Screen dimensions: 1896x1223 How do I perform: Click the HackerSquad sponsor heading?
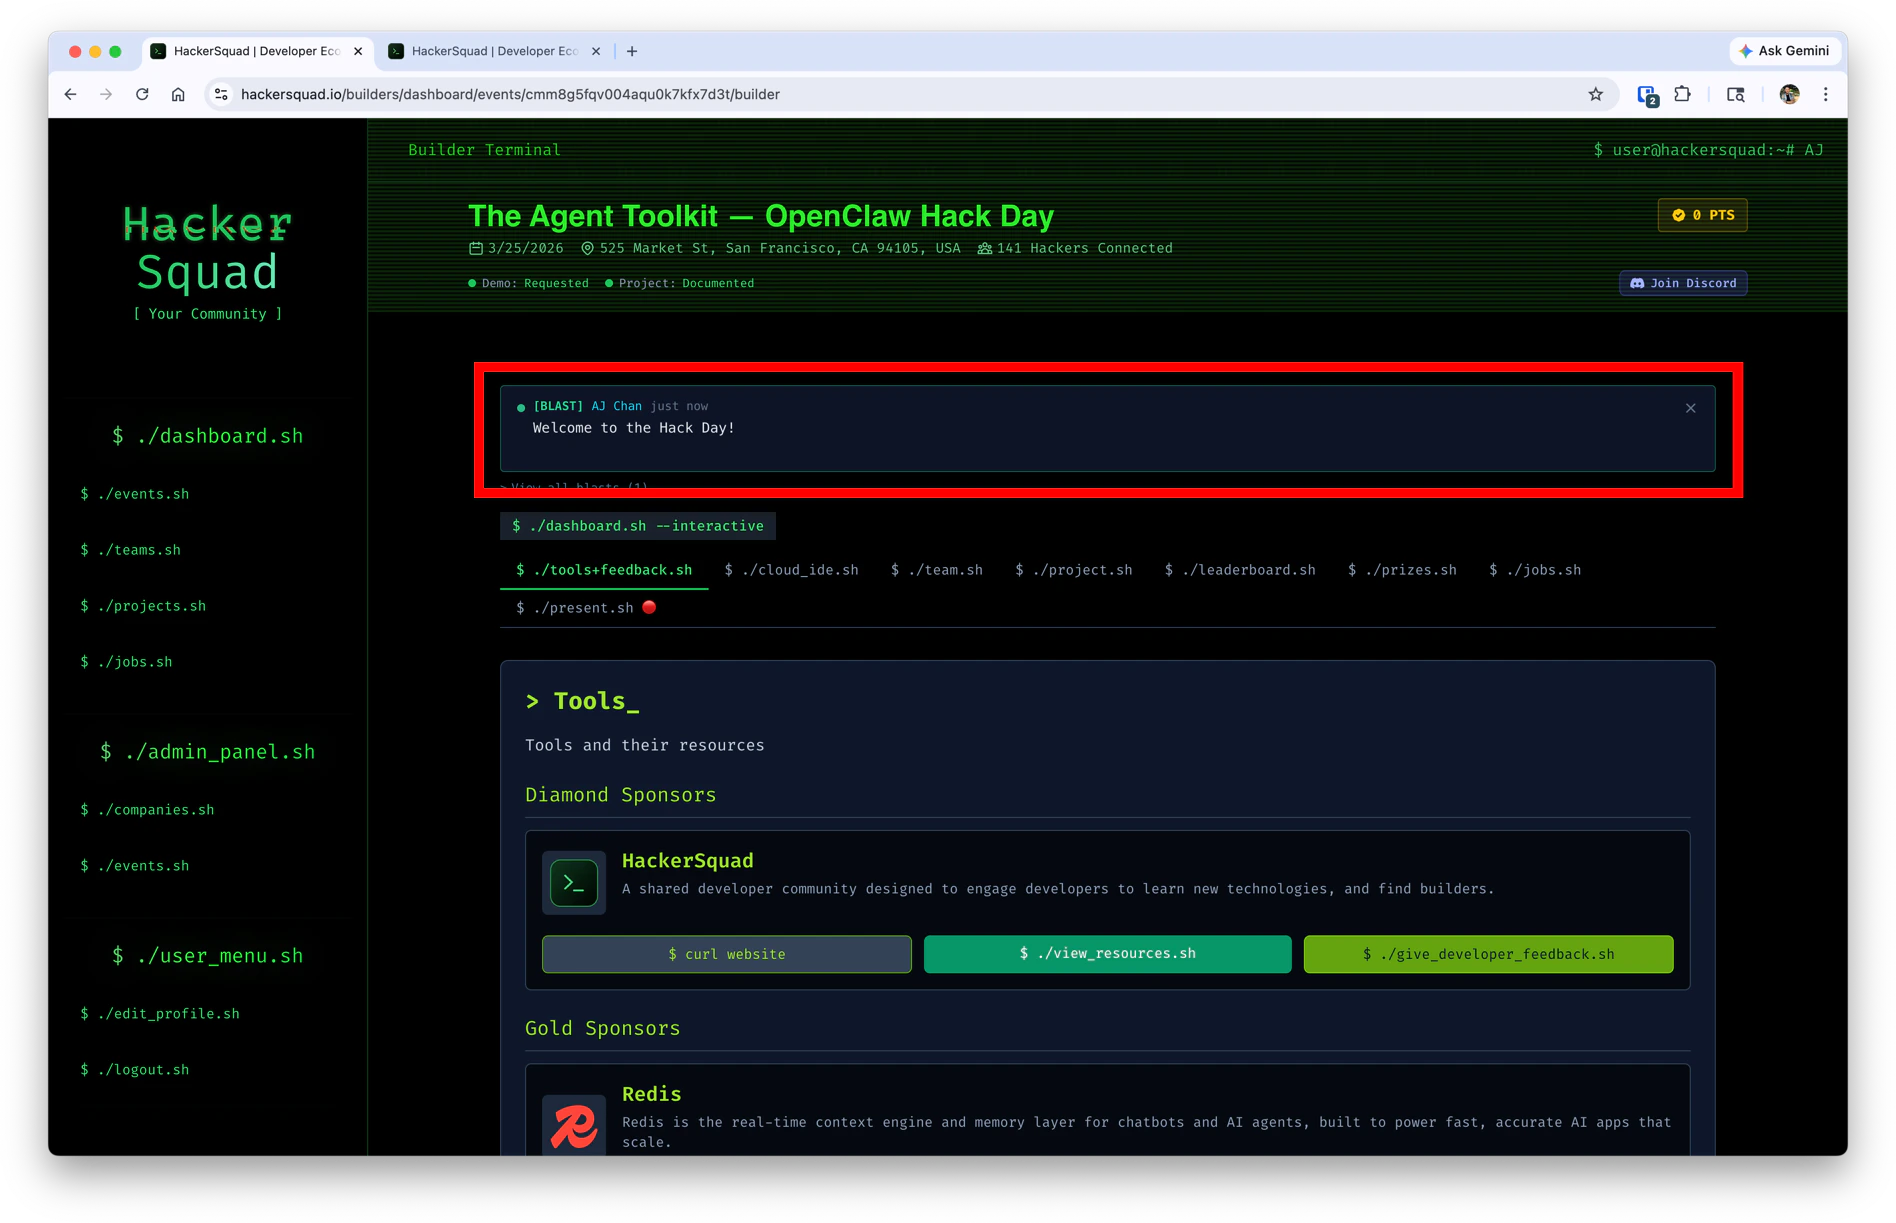point(688,860)
